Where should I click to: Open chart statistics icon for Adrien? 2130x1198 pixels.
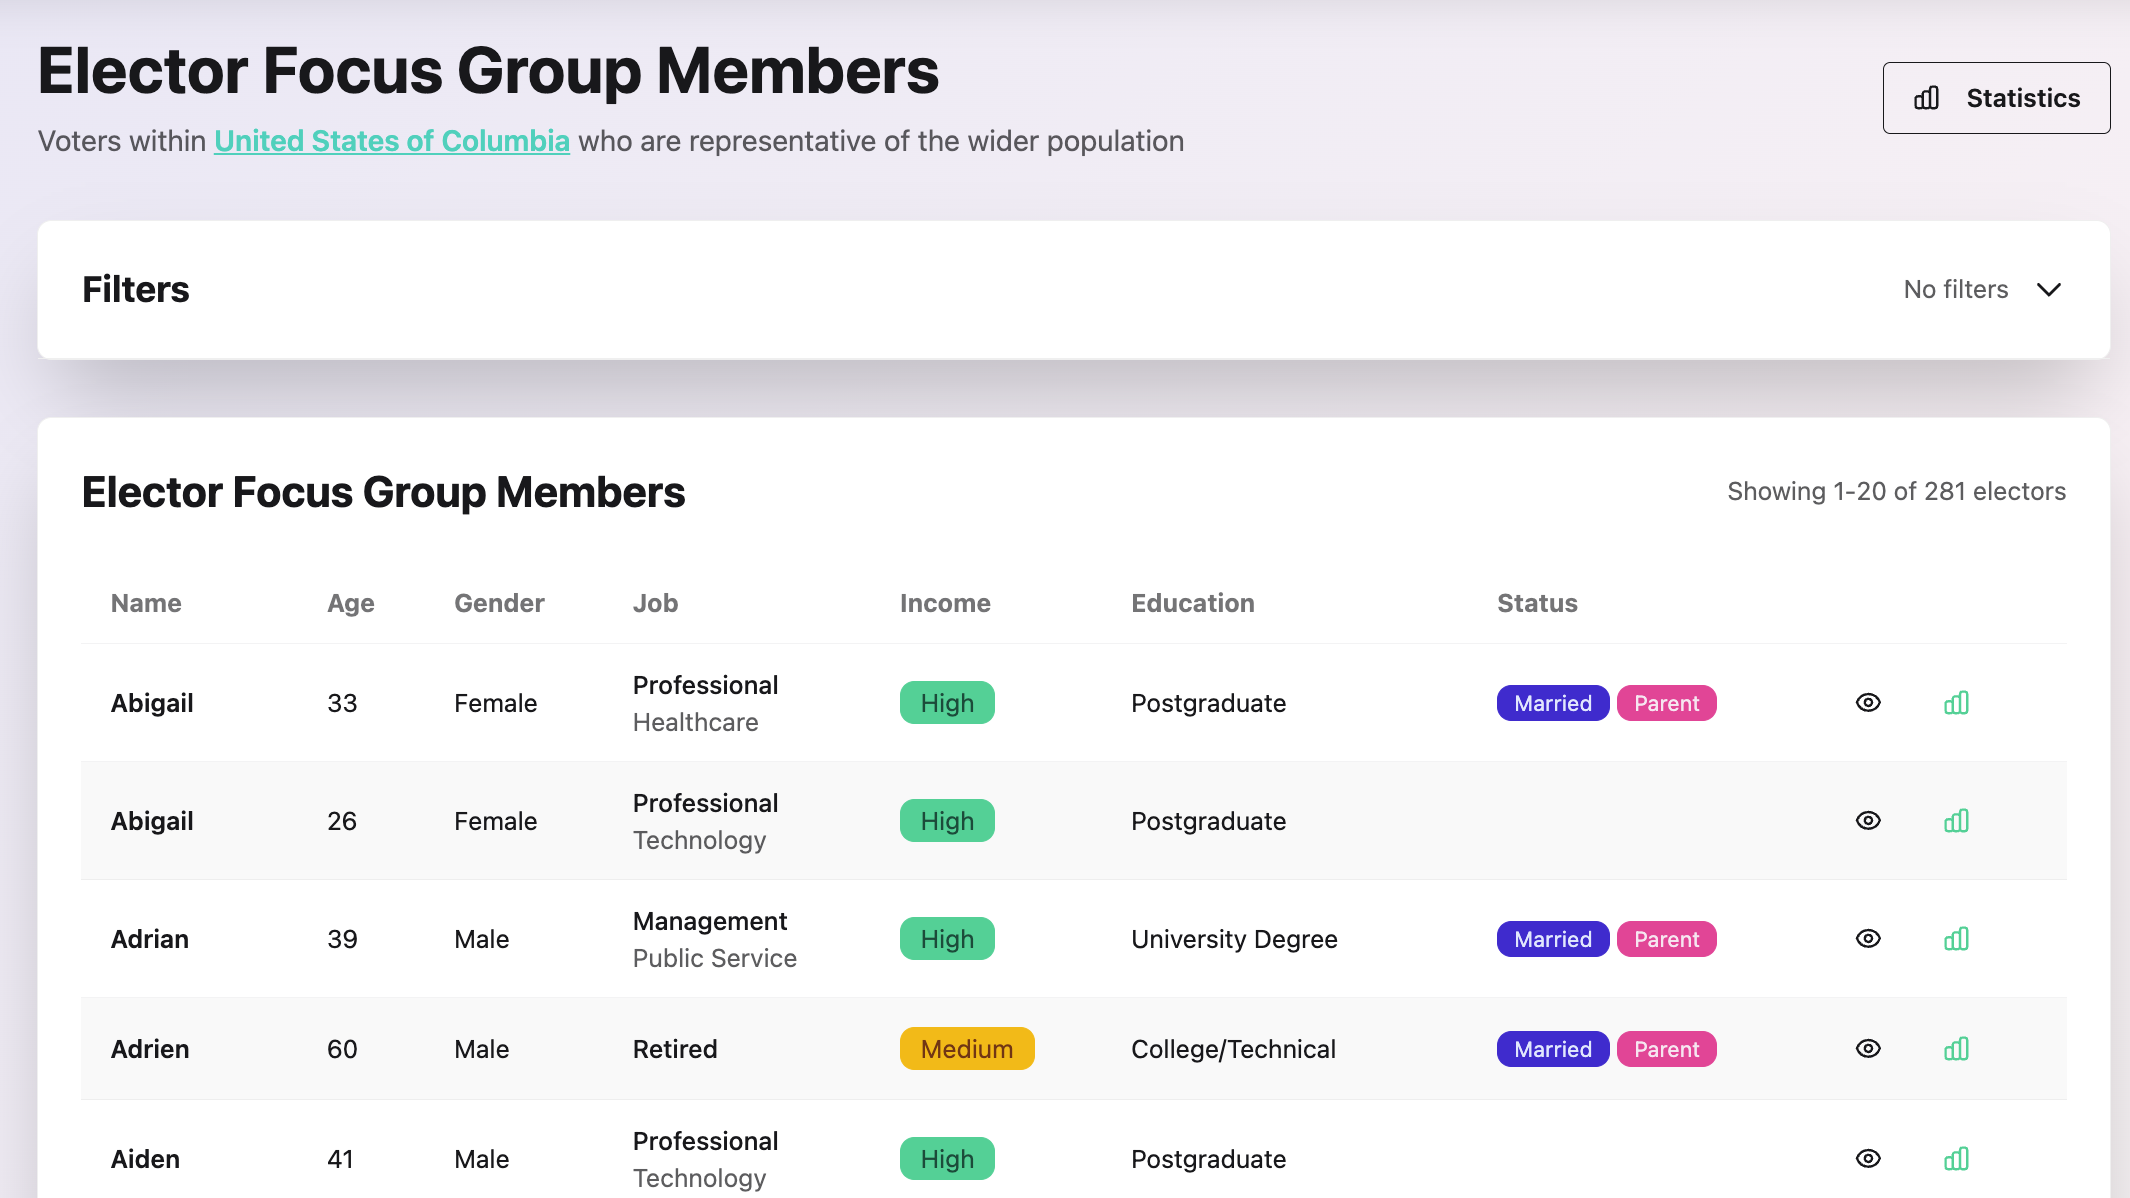click(x=1956, y=1049)
